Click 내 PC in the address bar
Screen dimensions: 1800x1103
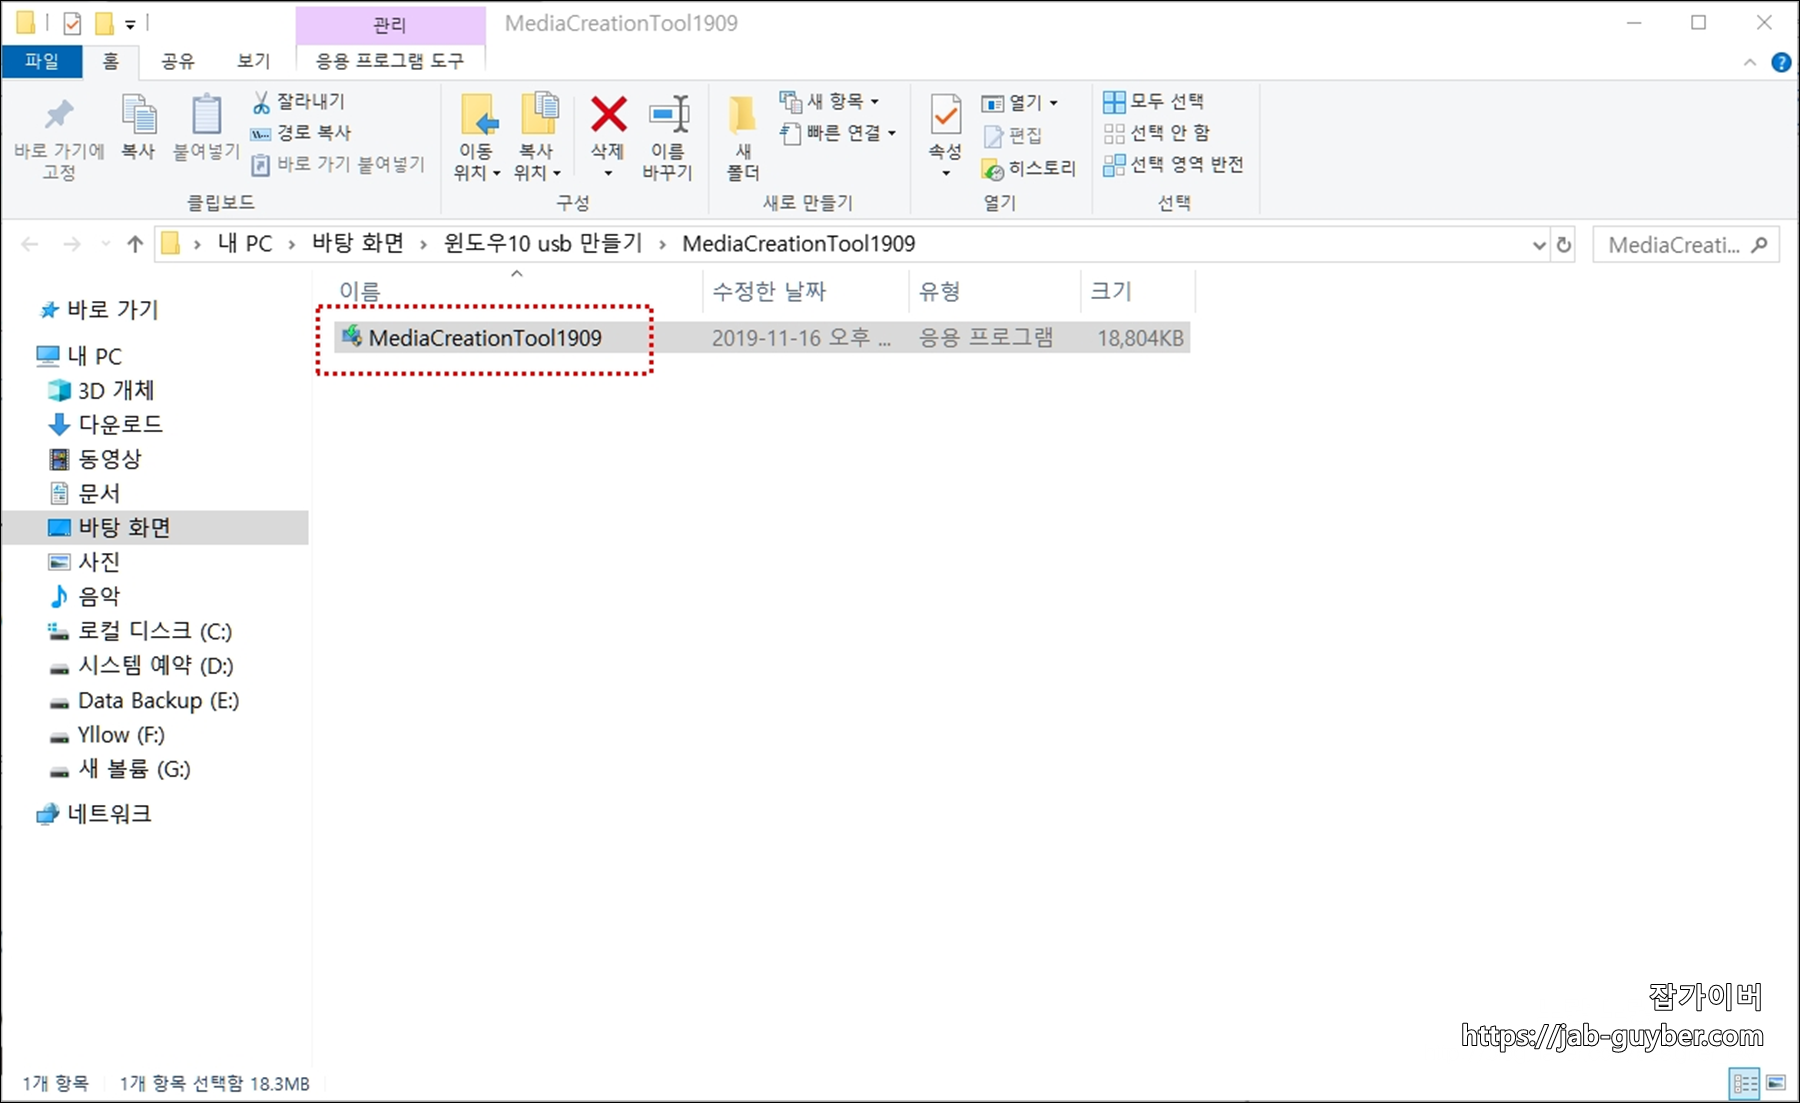(x=245, y=244)
